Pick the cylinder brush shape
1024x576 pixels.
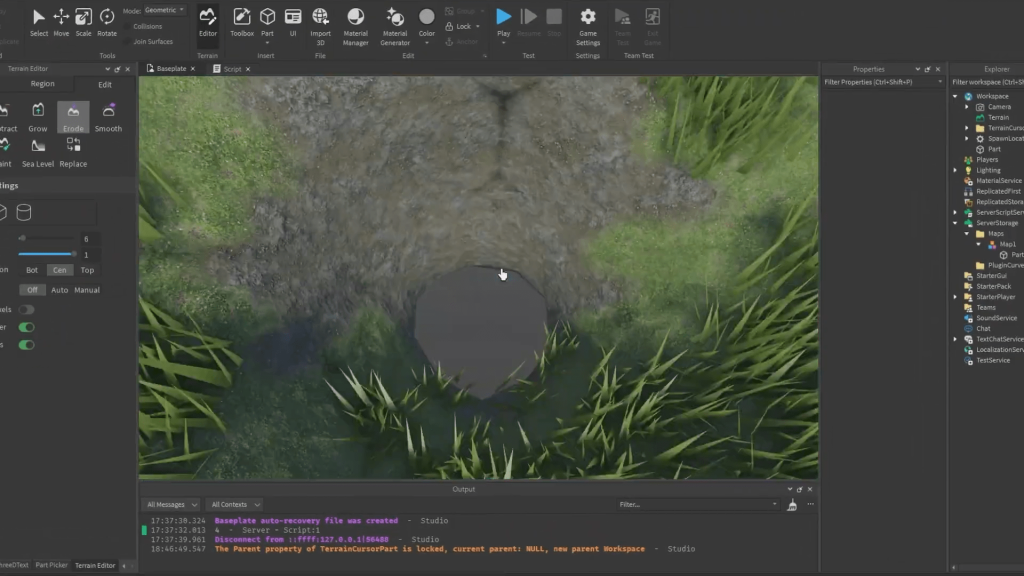pos(24,212)
